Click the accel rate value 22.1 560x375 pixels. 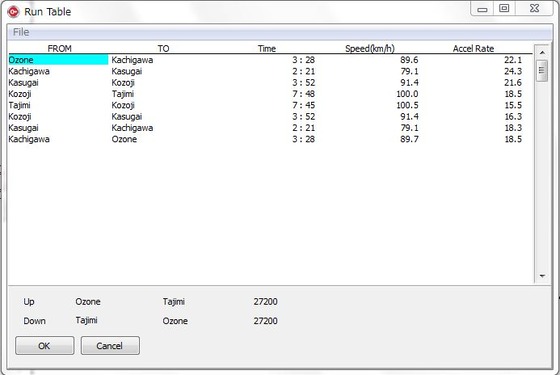coord(513,60)
